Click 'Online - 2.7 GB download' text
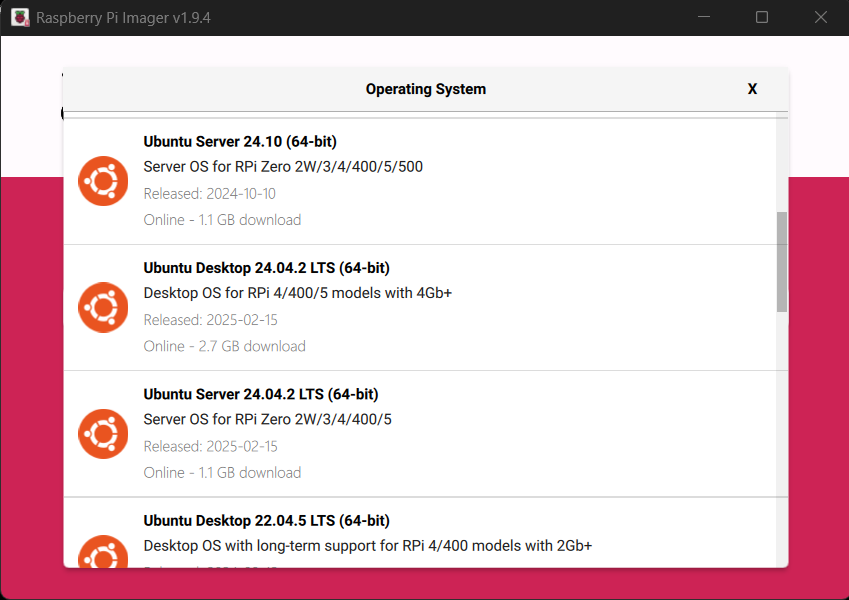 click(224, 346)
